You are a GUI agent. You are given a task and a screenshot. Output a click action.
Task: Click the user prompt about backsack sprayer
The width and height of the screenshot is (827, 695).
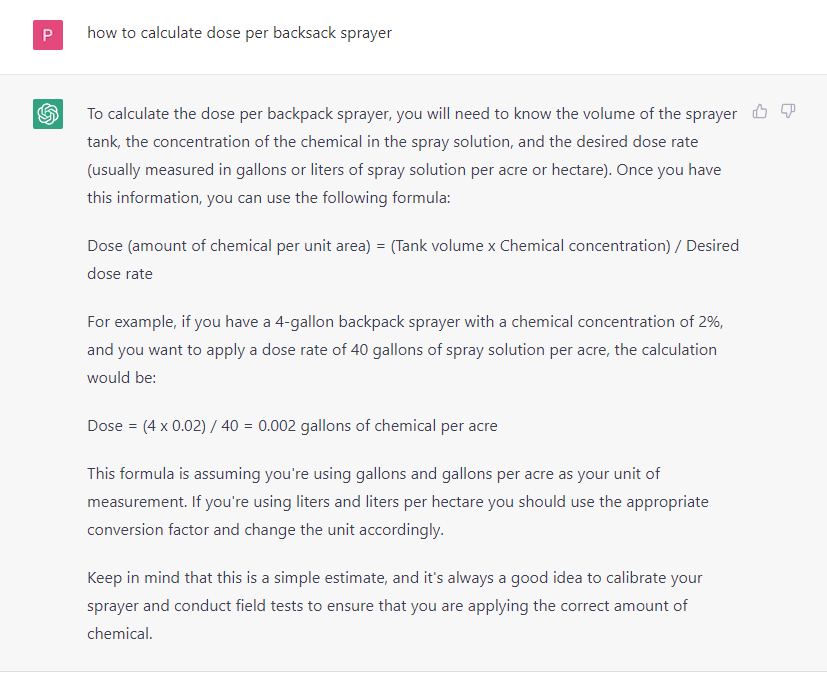click(239, 33)
